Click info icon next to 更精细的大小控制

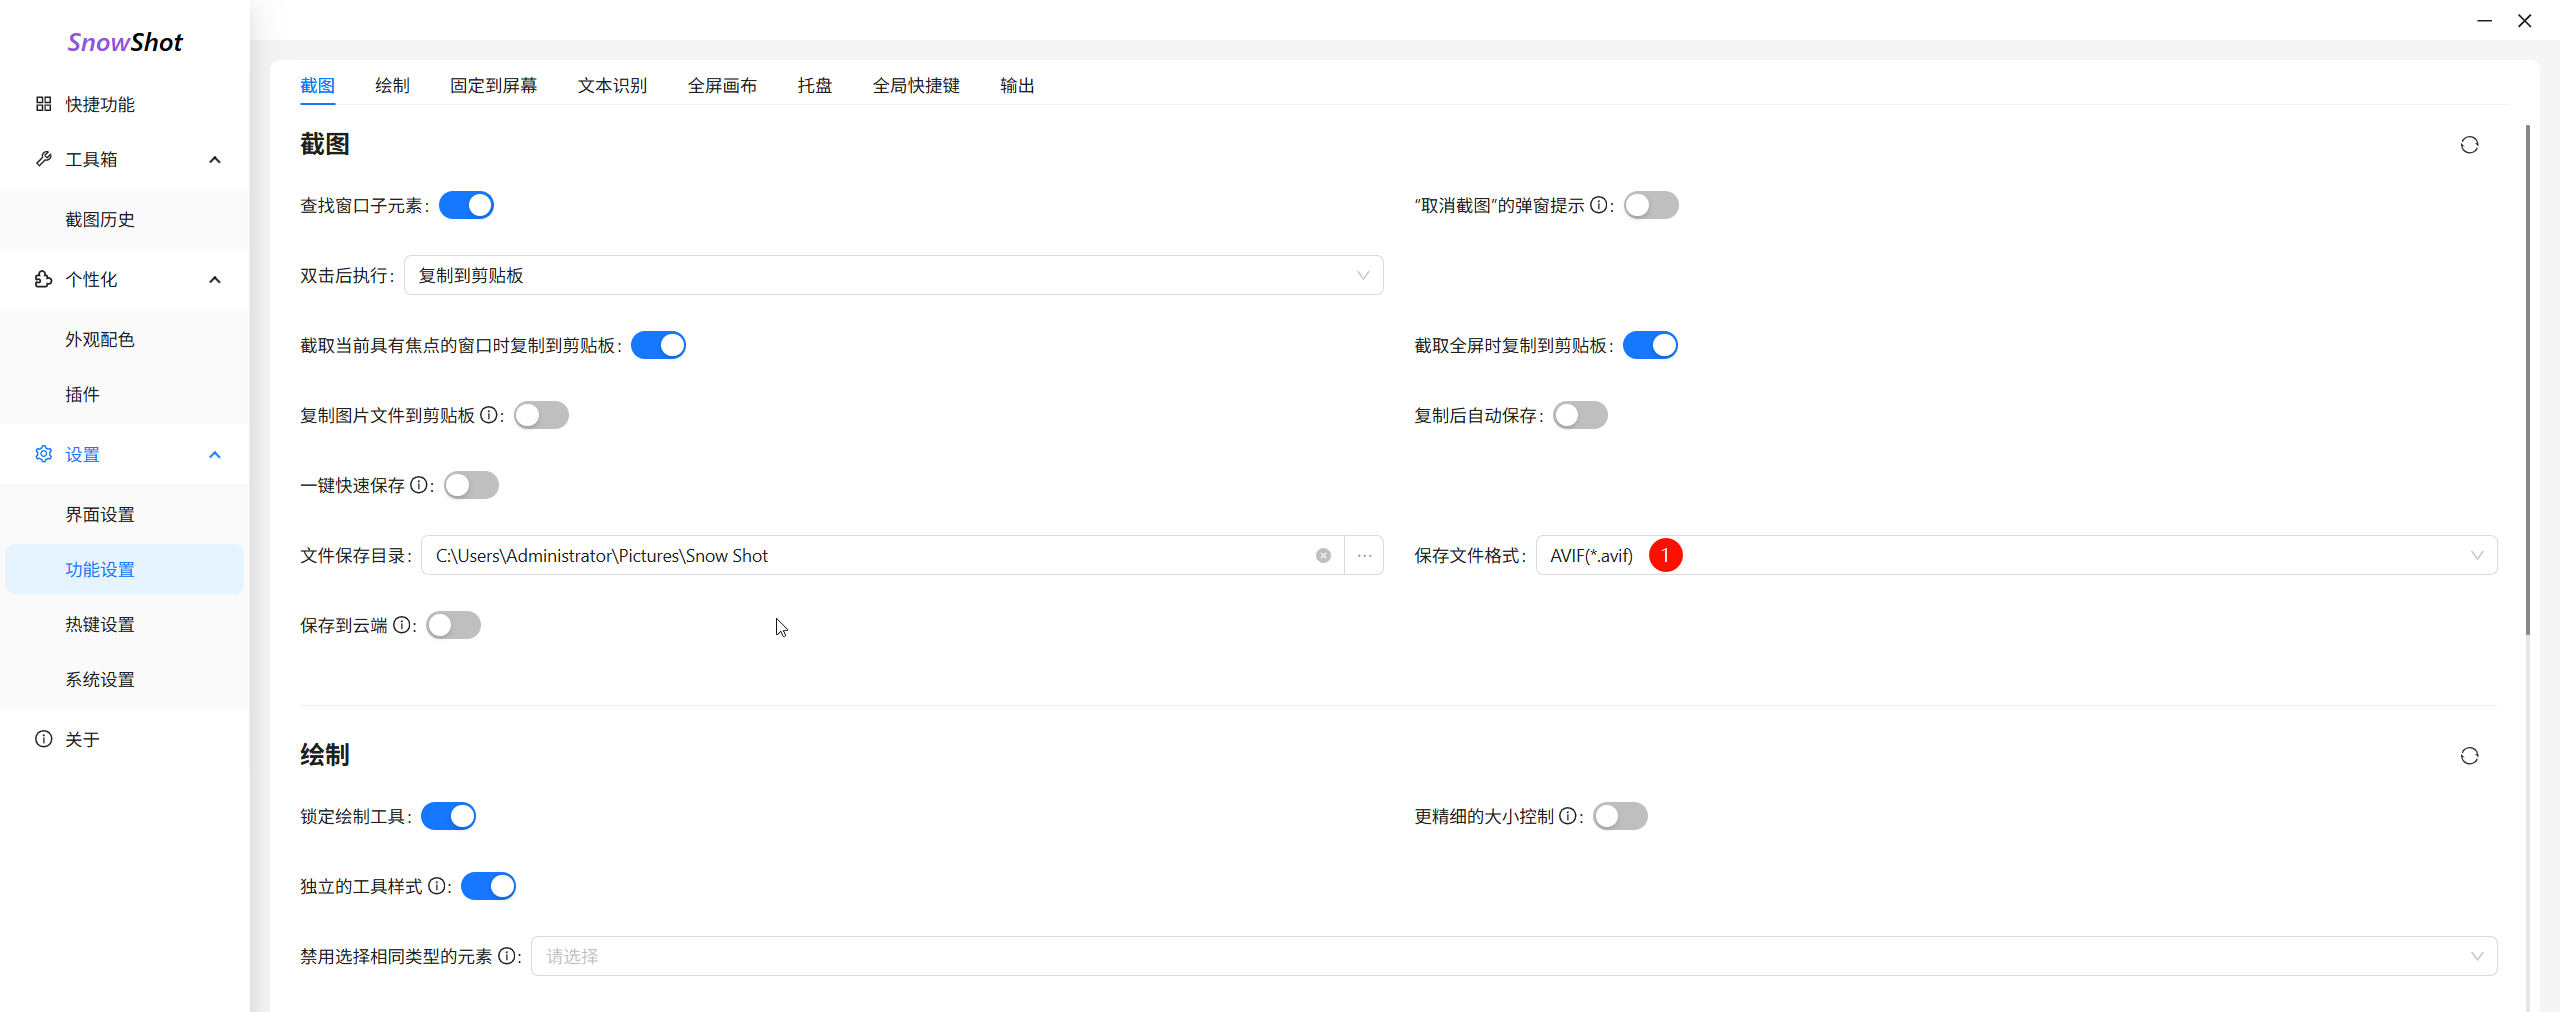point(1568,817)
